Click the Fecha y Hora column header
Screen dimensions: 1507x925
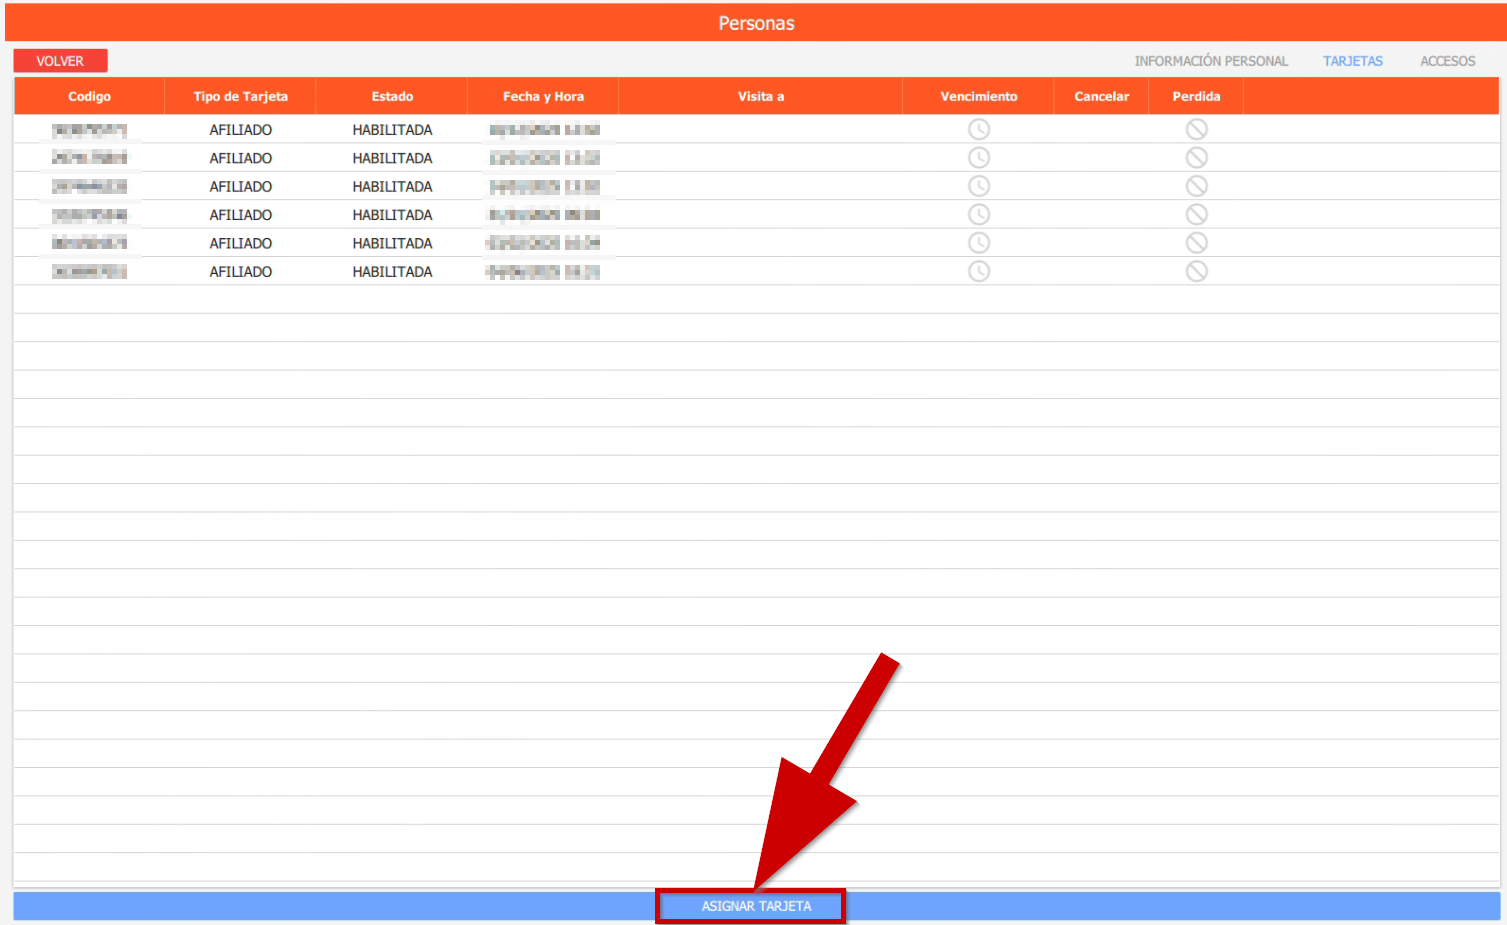[x=543, y=97]
